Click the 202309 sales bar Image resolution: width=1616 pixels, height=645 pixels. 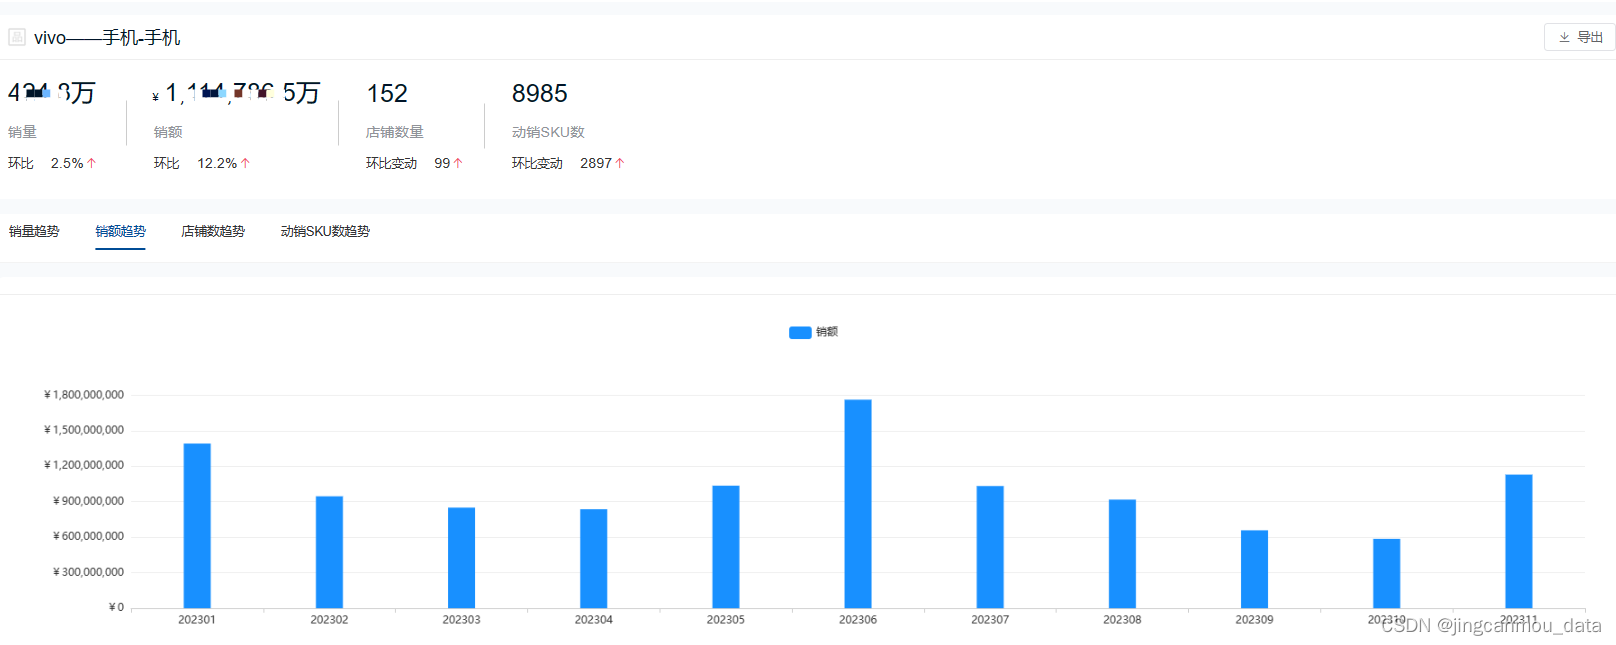click(x=1254, y=569)
